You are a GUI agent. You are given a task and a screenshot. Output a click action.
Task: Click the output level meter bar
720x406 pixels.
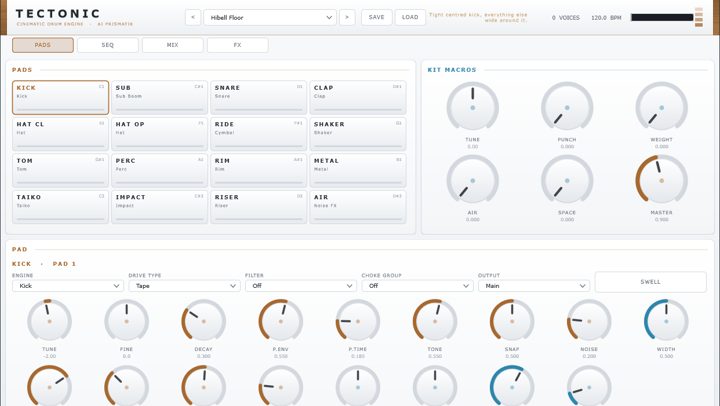point(662,17)
